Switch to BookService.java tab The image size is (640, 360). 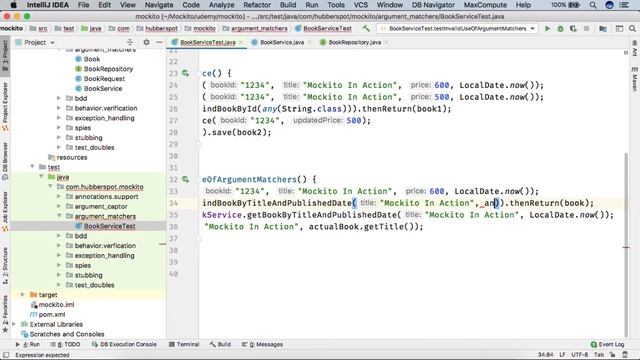[282, 42]
